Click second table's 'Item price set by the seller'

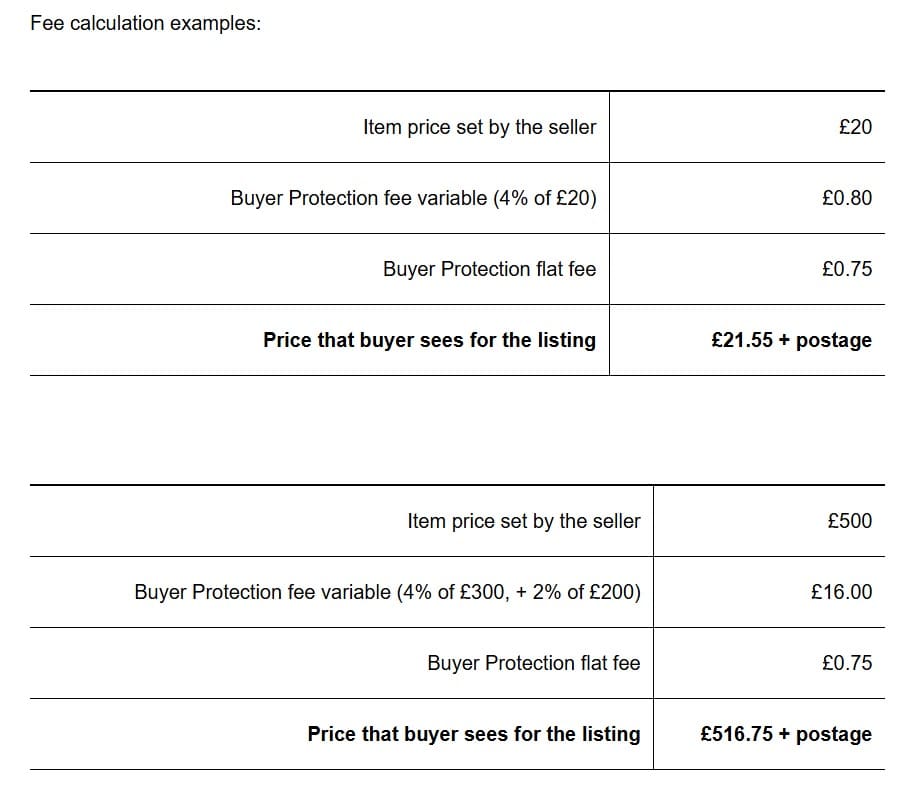tap(523, 521)
